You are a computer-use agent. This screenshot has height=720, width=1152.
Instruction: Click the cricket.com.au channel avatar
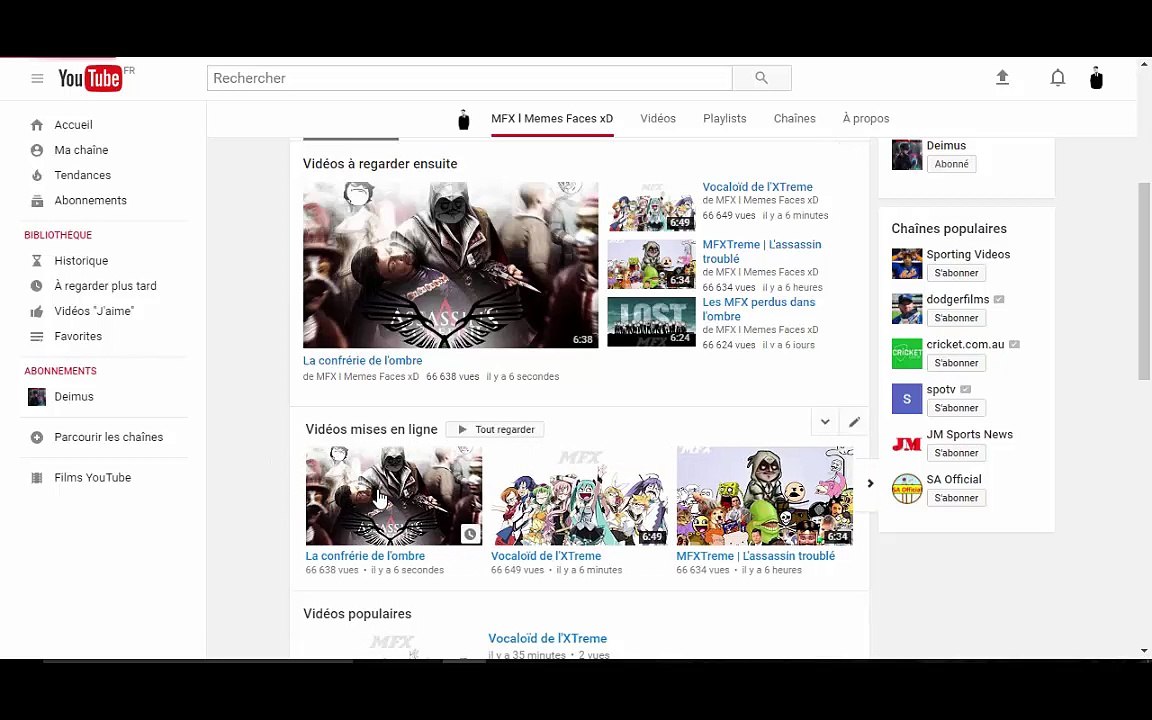907,353
